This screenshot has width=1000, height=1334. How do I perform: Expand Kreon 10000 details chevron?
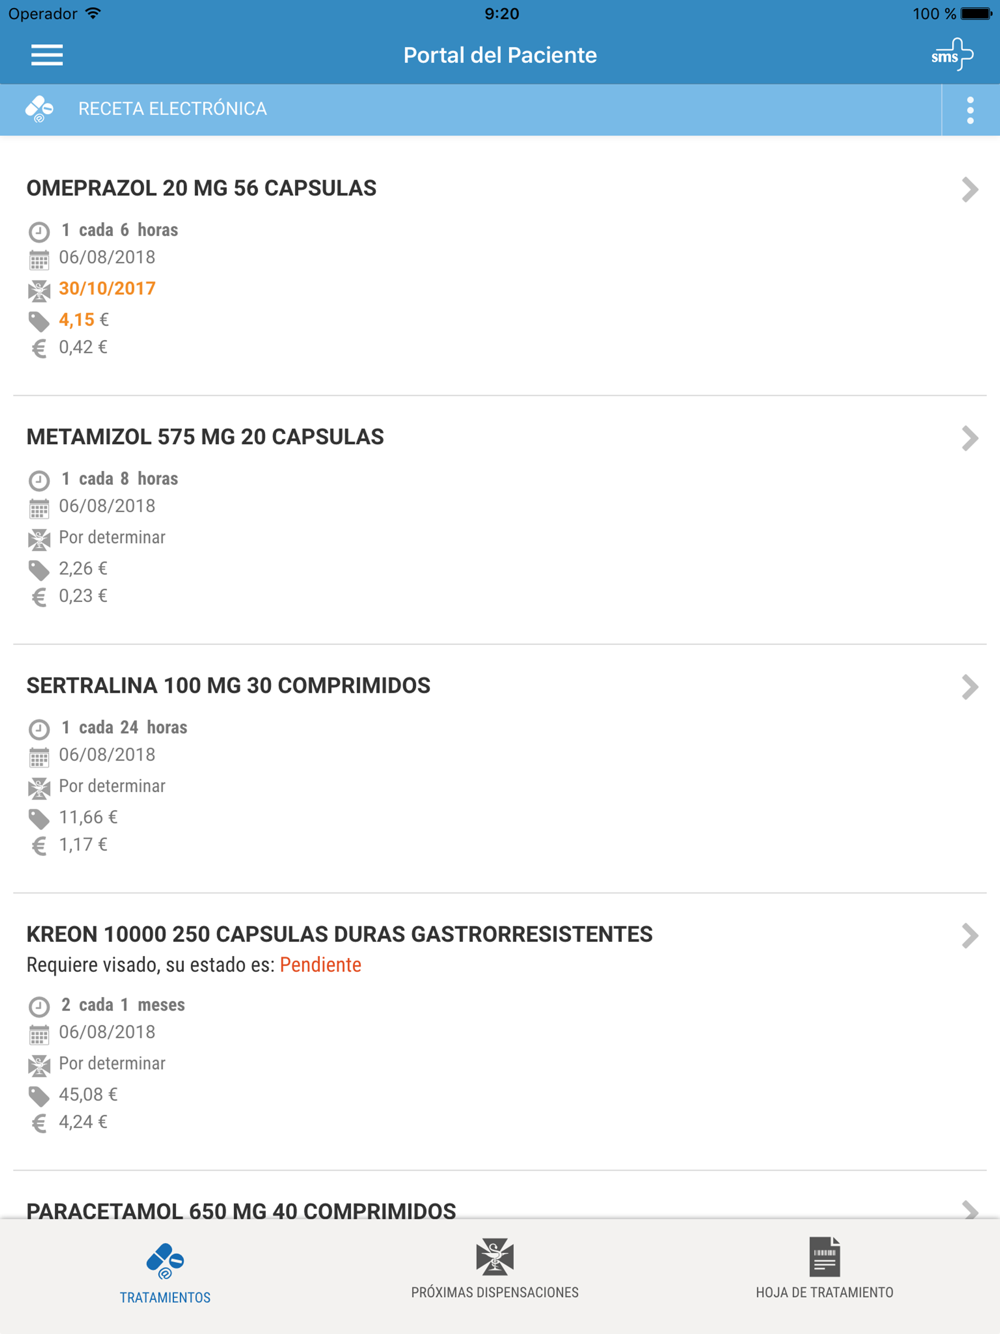[x=969, y=936]
